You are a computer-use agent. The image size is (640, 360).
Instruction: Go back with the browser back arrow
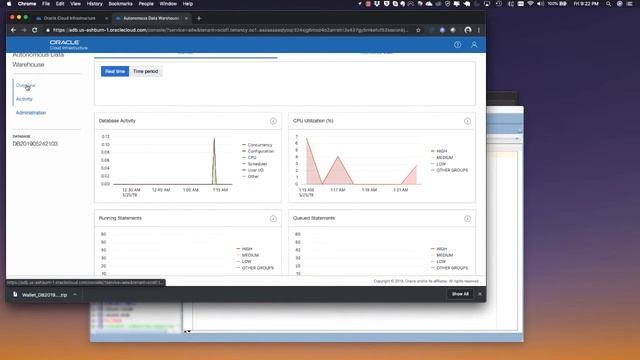(x=13, y=30)
